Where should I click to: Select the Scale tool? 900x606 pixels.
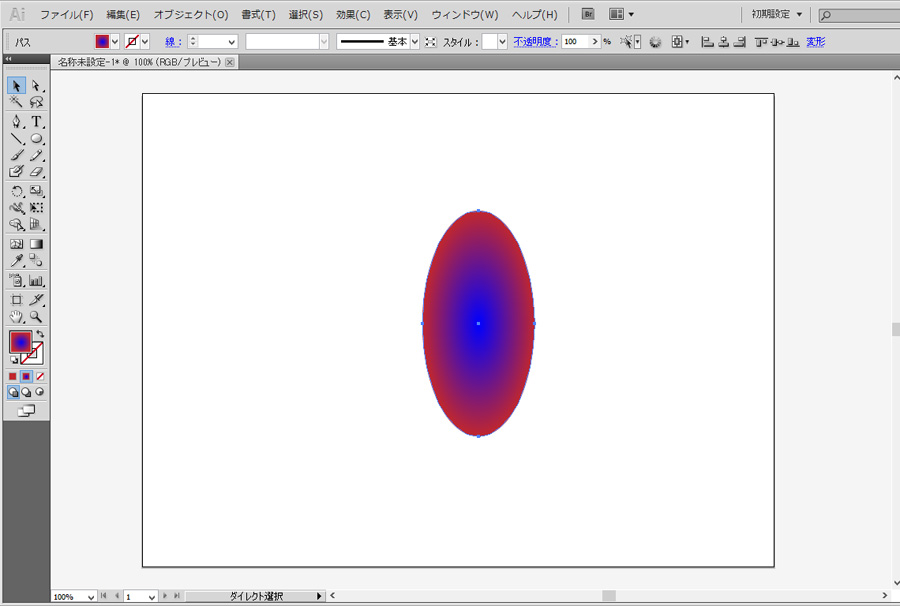click(36, 191)
